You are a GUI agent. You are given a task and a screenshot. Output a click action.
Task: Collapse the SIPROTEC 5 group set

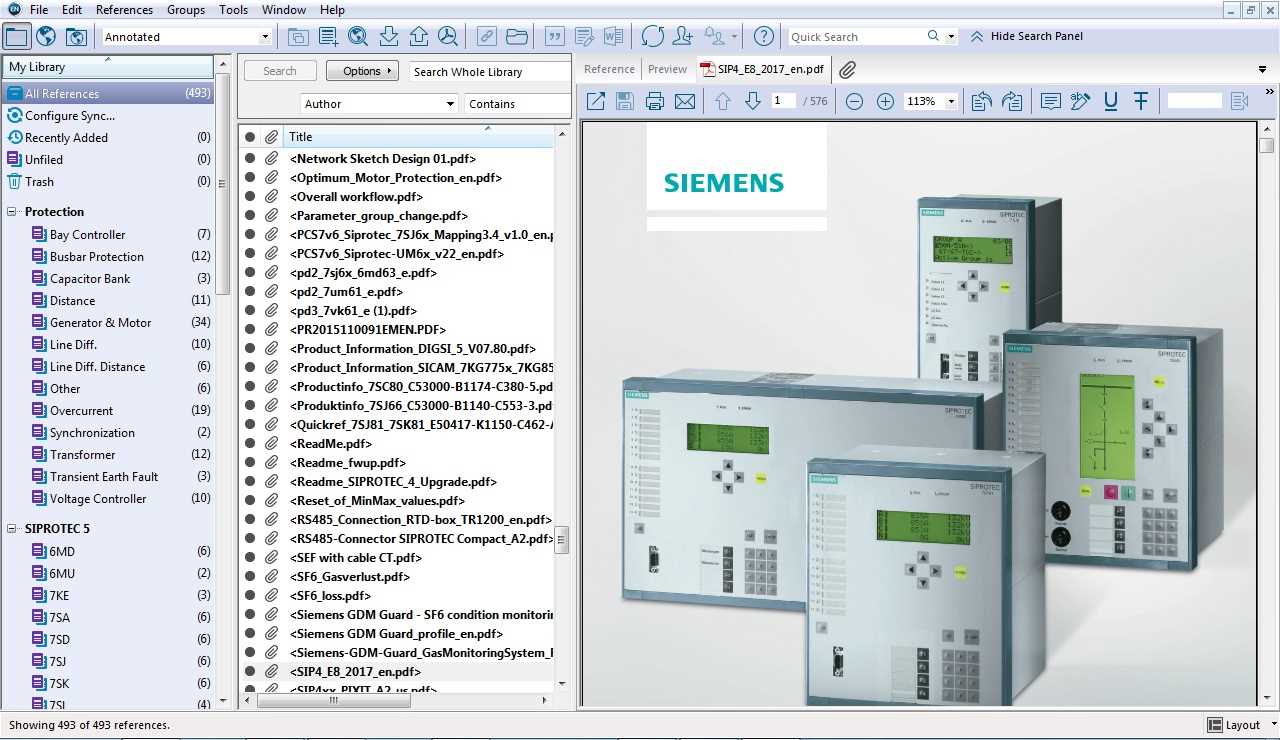12,529
